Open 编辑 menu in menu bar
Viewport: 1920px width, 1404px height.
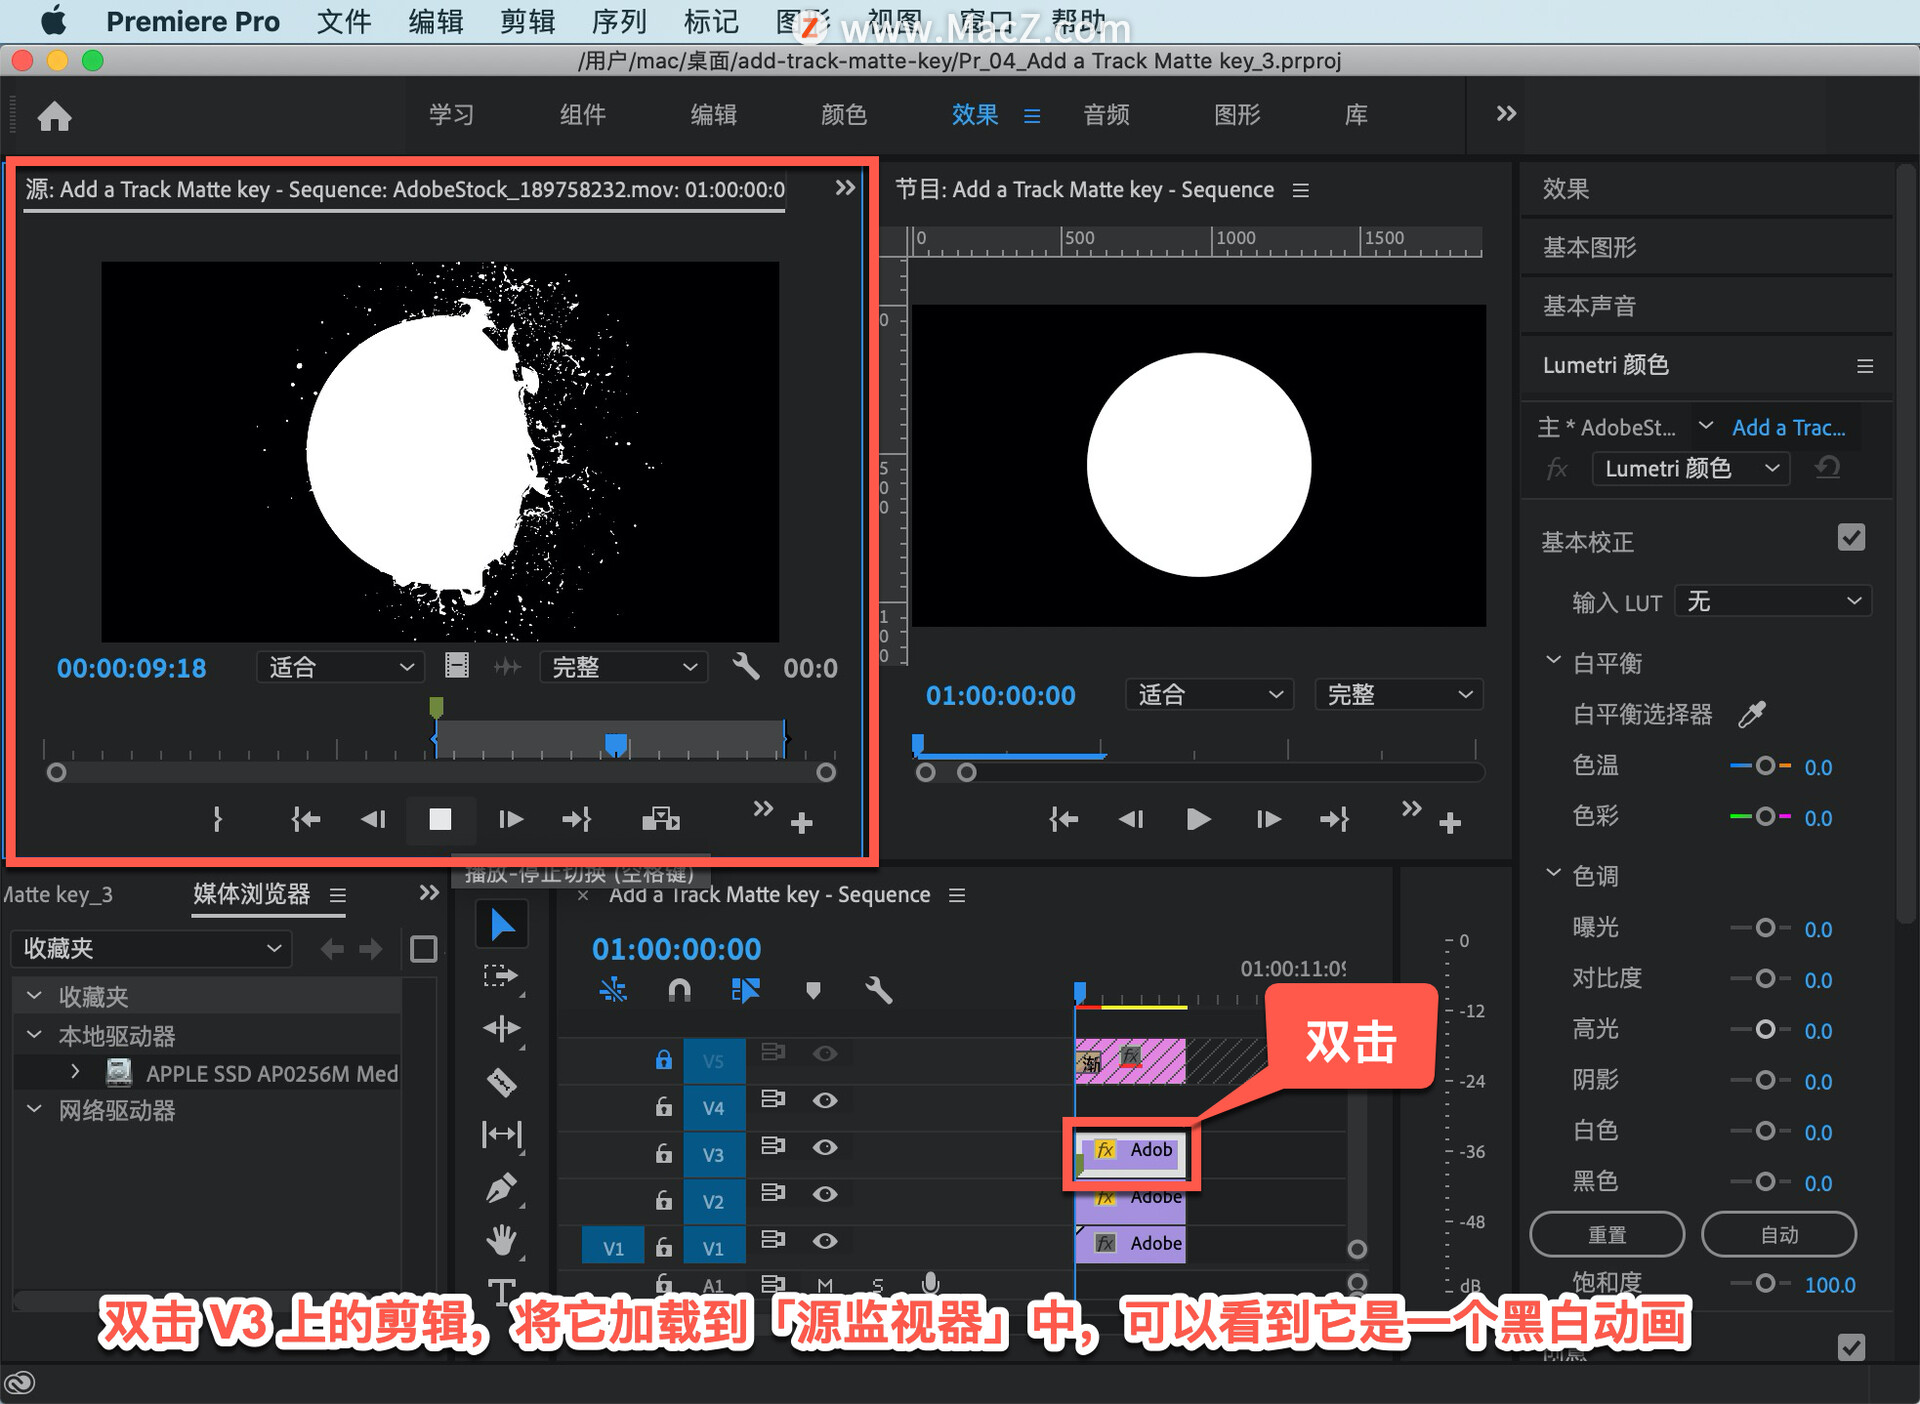(x=435, y=21)
